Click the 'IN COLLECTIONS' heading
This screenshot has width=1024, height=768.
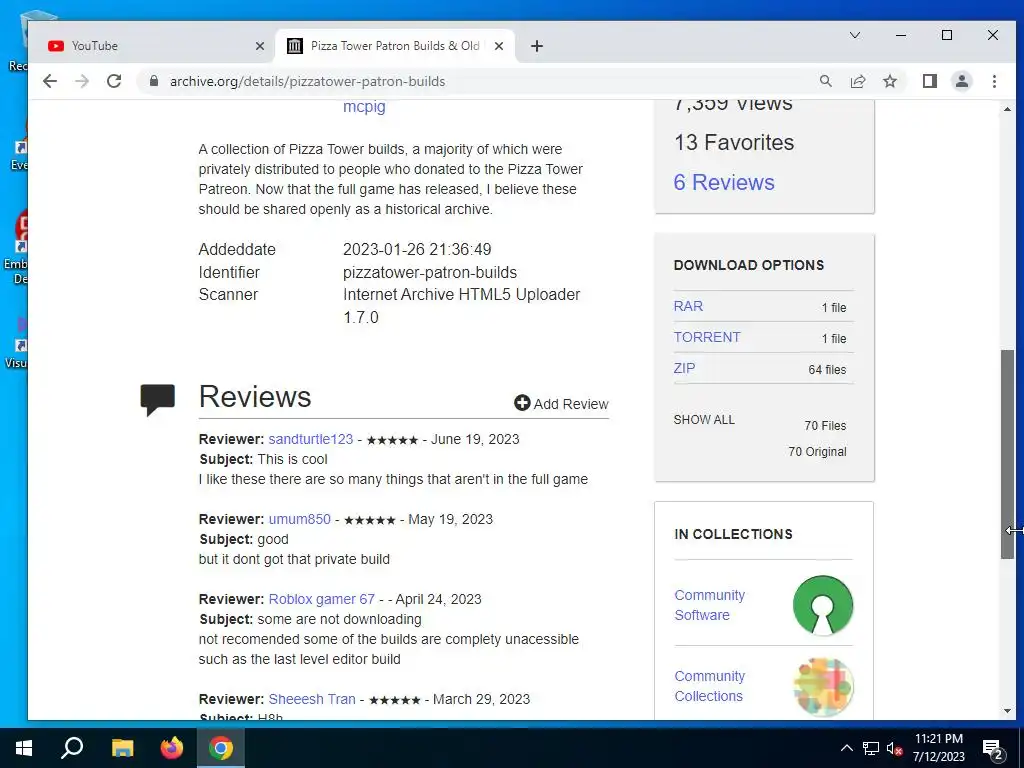click(733, 534)
